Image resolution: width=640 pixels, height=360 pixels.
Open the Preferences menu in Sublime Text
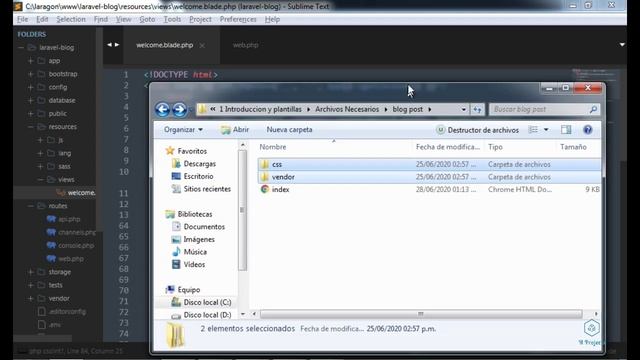[238, 19]
